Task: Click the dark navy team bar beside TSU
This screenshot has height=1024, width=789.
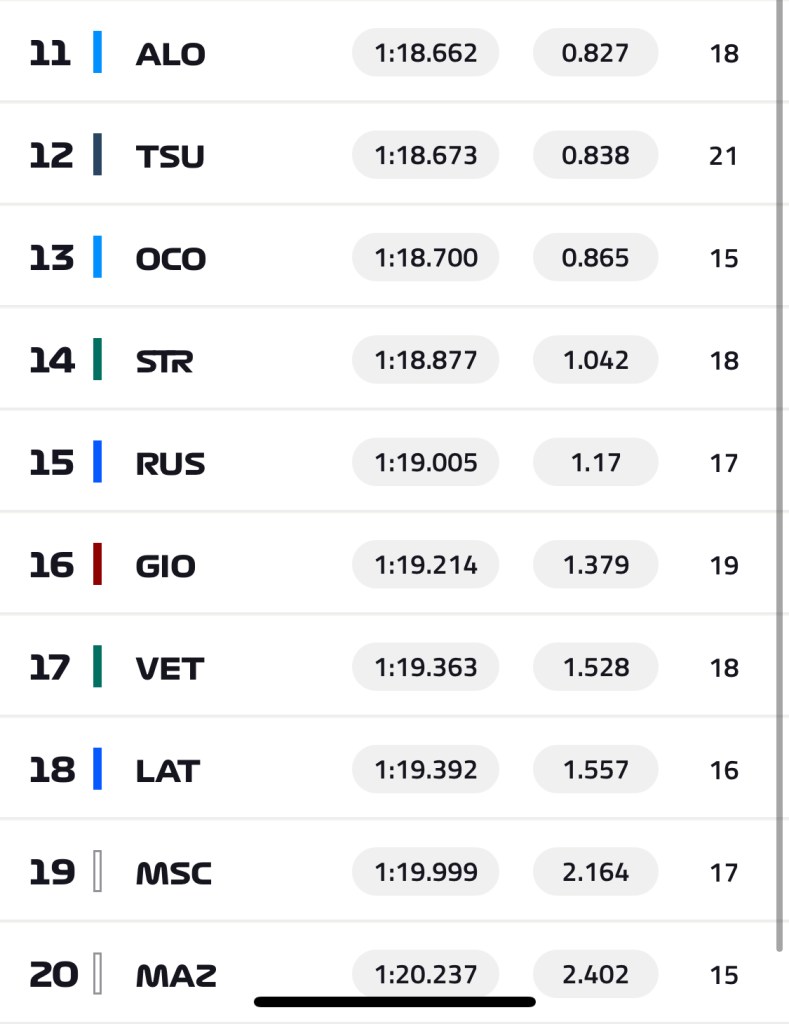Action: pyautogui.click(x=97, y=155)
